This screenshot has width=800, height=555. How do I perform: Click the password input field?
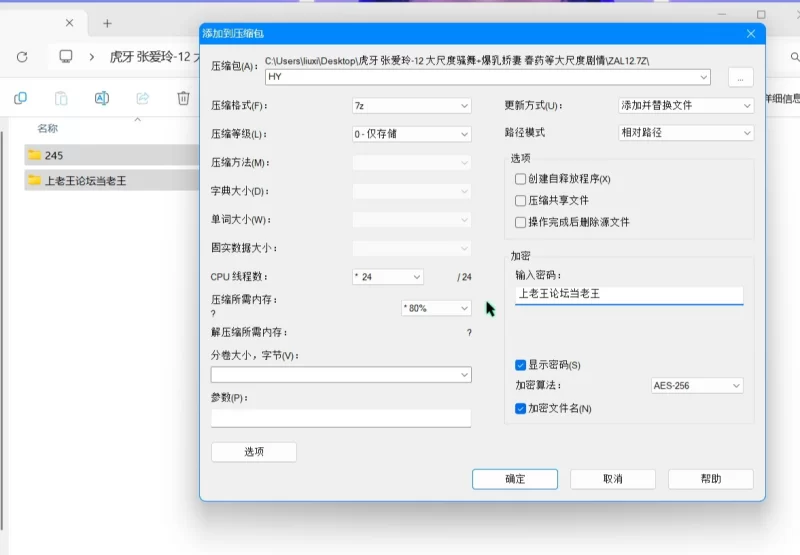point(629,294)
